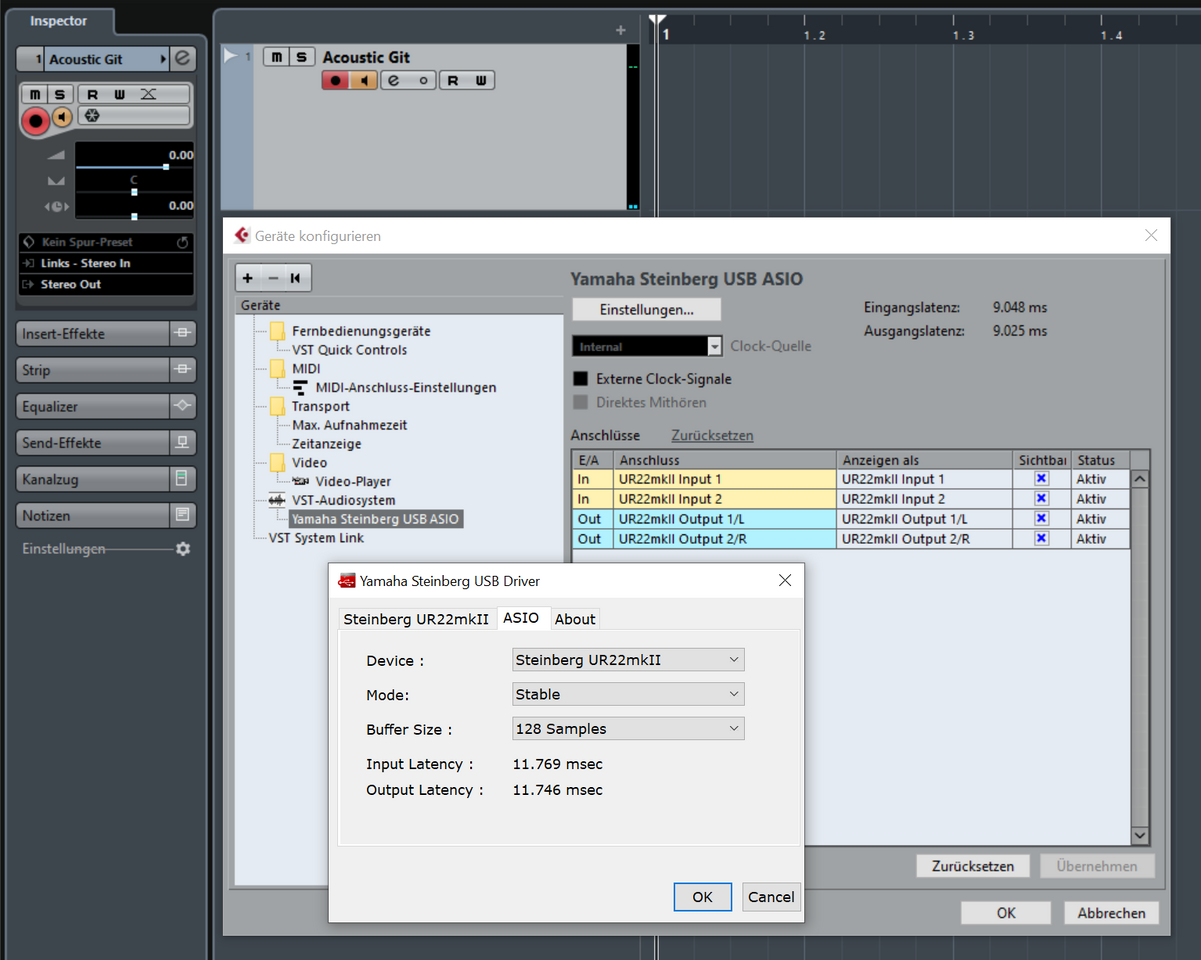This screenshot has height=960, width=1201.
Task: Click the freeze channel snowflake icon
Action: pos(91,116)
